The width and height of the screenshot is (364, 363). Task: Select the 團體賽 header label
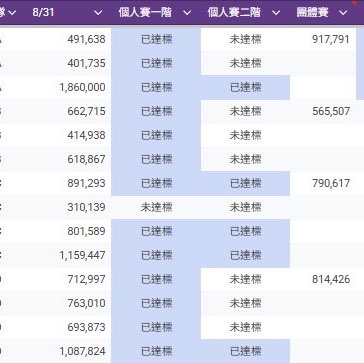click(313, 13)
